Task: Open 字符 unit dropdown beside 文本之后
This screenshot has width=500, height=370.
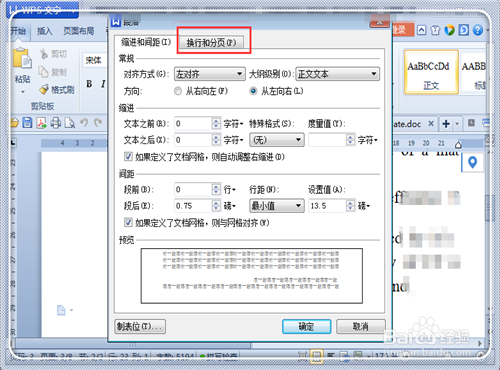Action: click(x=233, y=140)
